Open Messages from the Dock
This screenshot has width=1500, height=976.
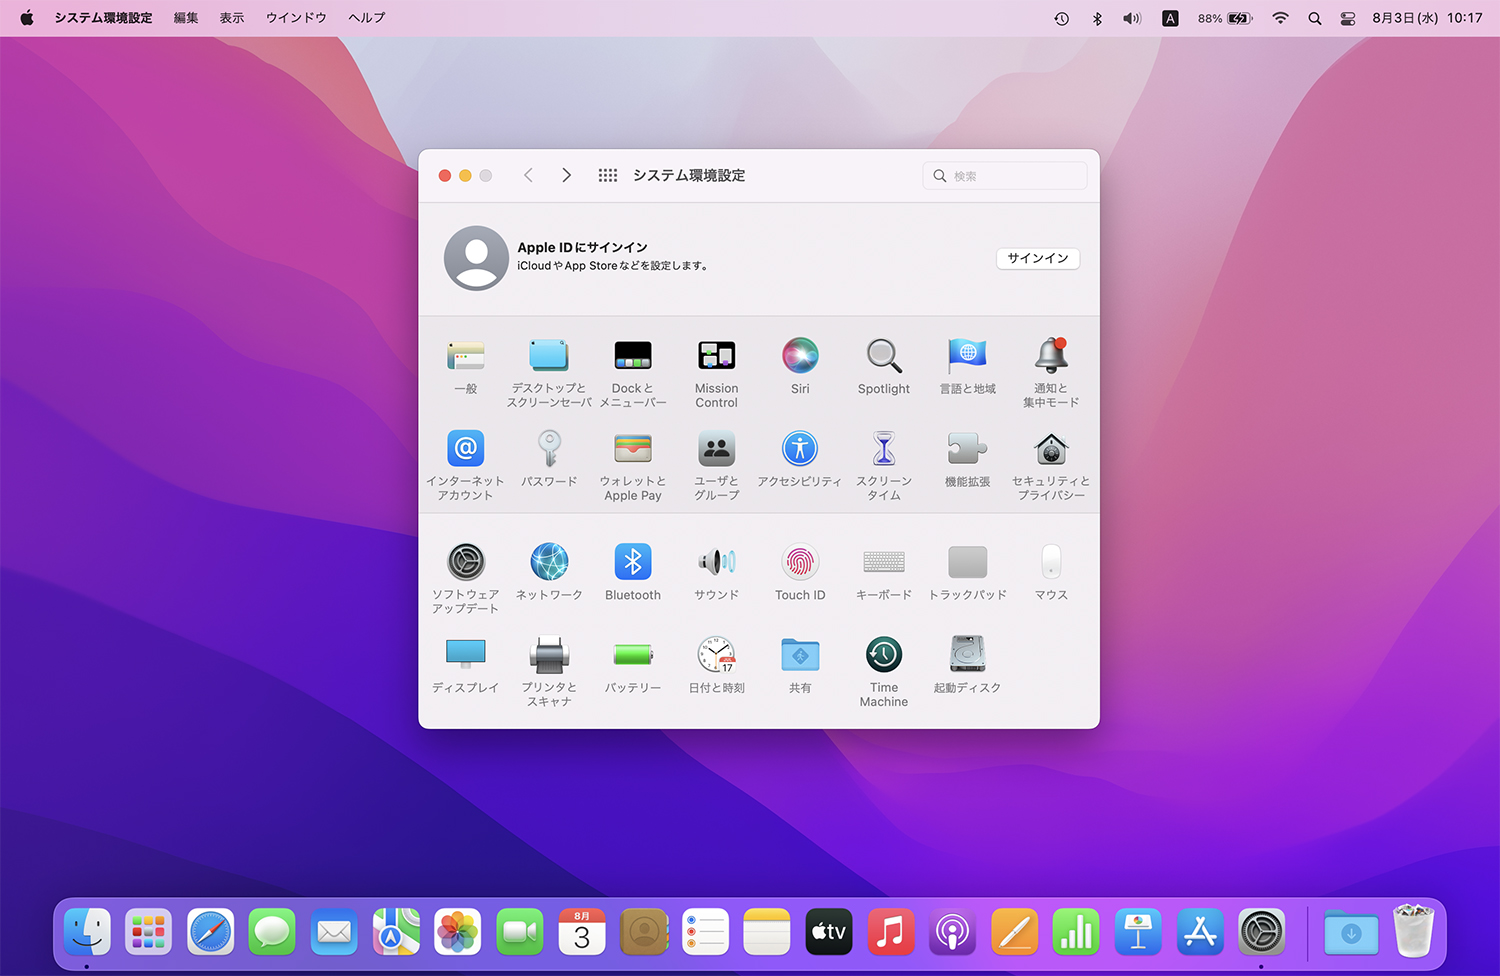(x=272, y=932)
